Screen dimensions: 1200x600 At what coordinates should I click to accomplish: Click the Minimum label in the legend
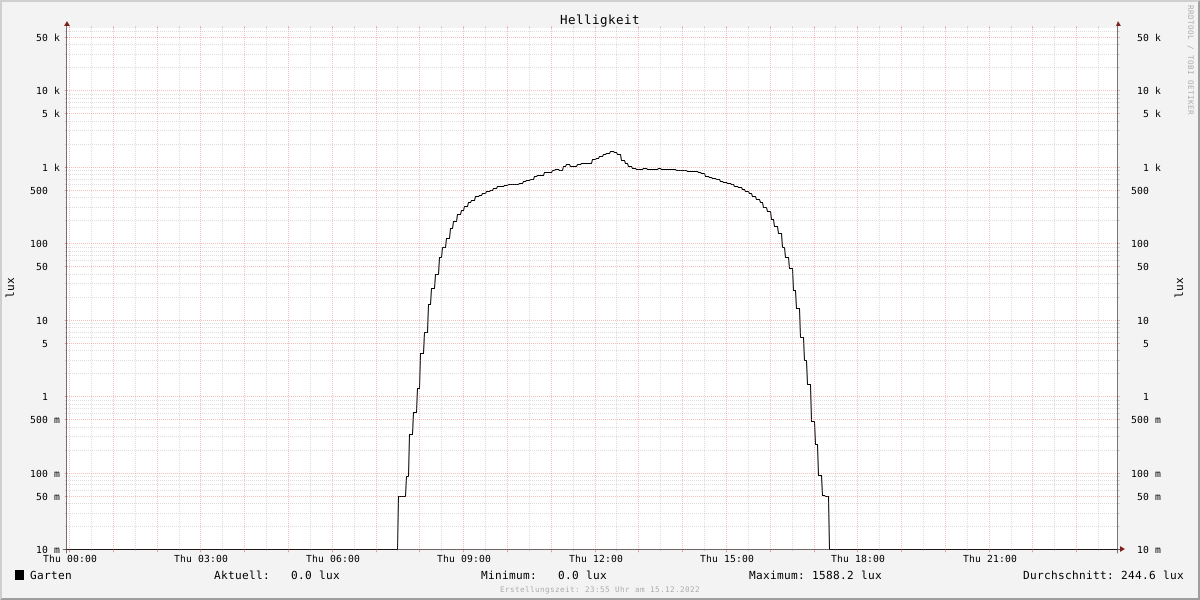508,575
